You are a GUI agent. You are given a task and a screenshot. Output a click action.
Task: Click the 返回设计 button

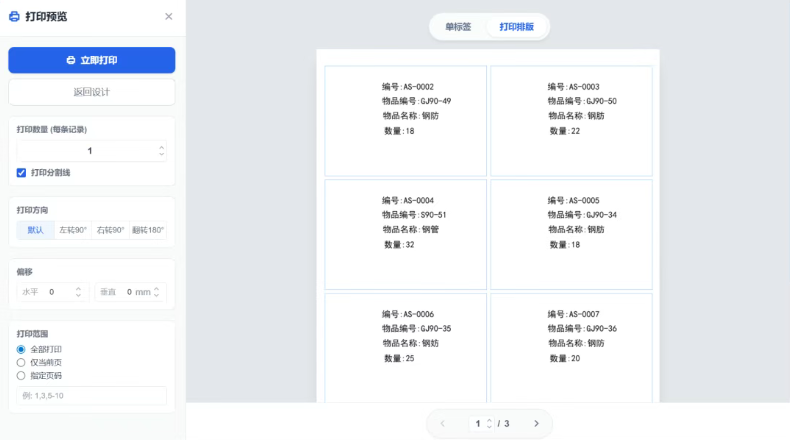point(92,92)
